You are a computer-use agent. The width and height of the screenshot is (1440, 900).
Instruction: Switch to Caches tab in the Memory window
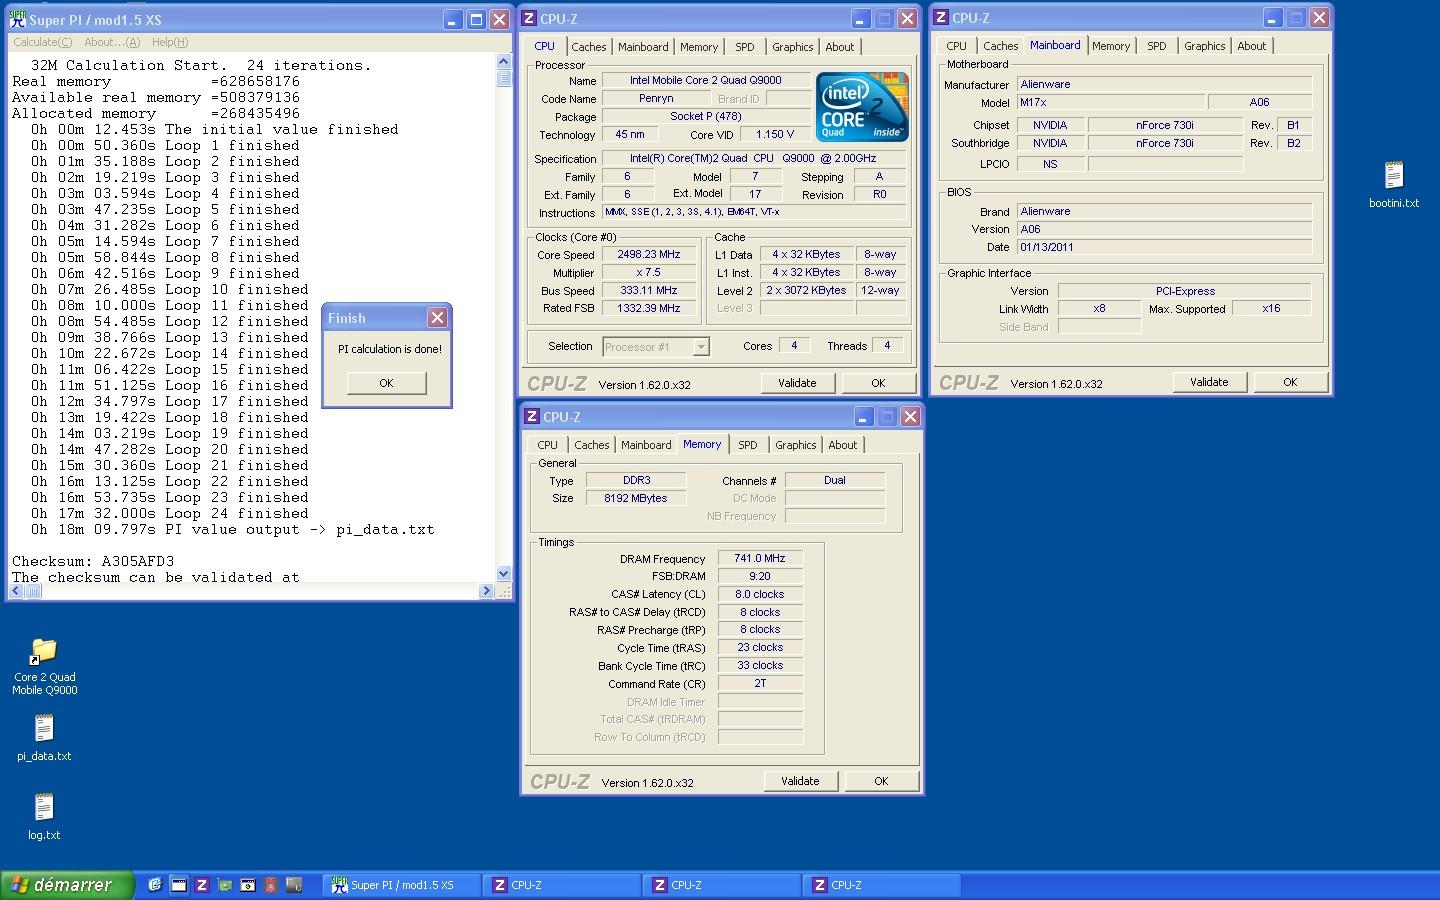click(x=591, y=445)
